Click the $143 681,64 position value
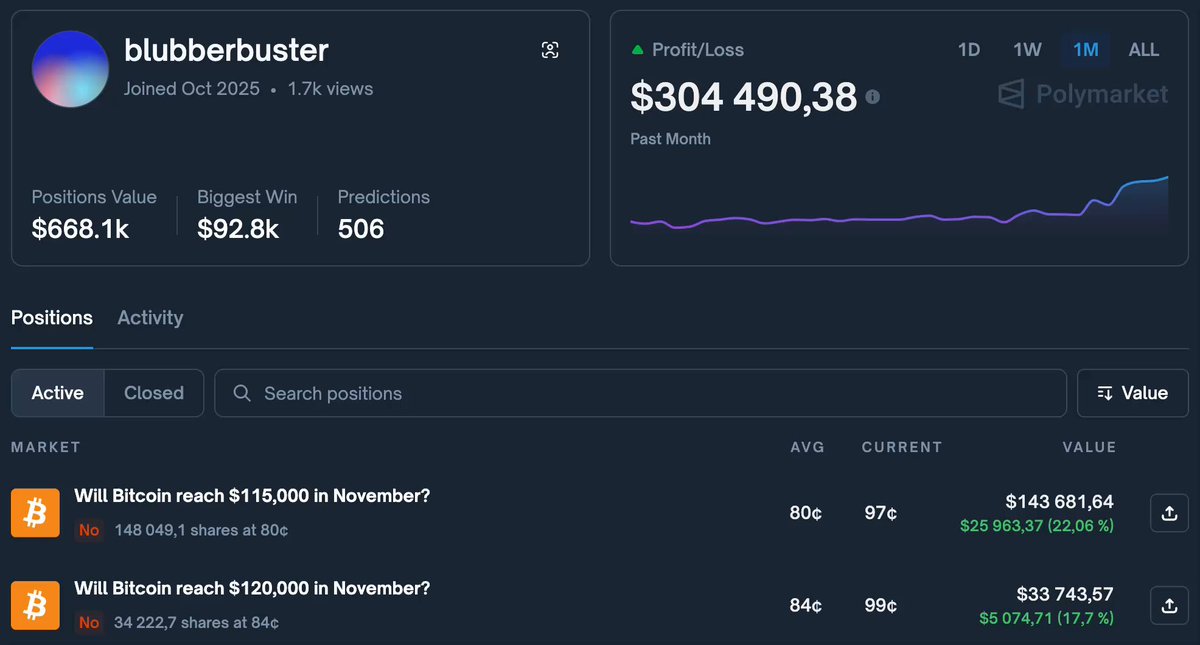This screenshot has height=645, width=1200. click(1060, 502)
